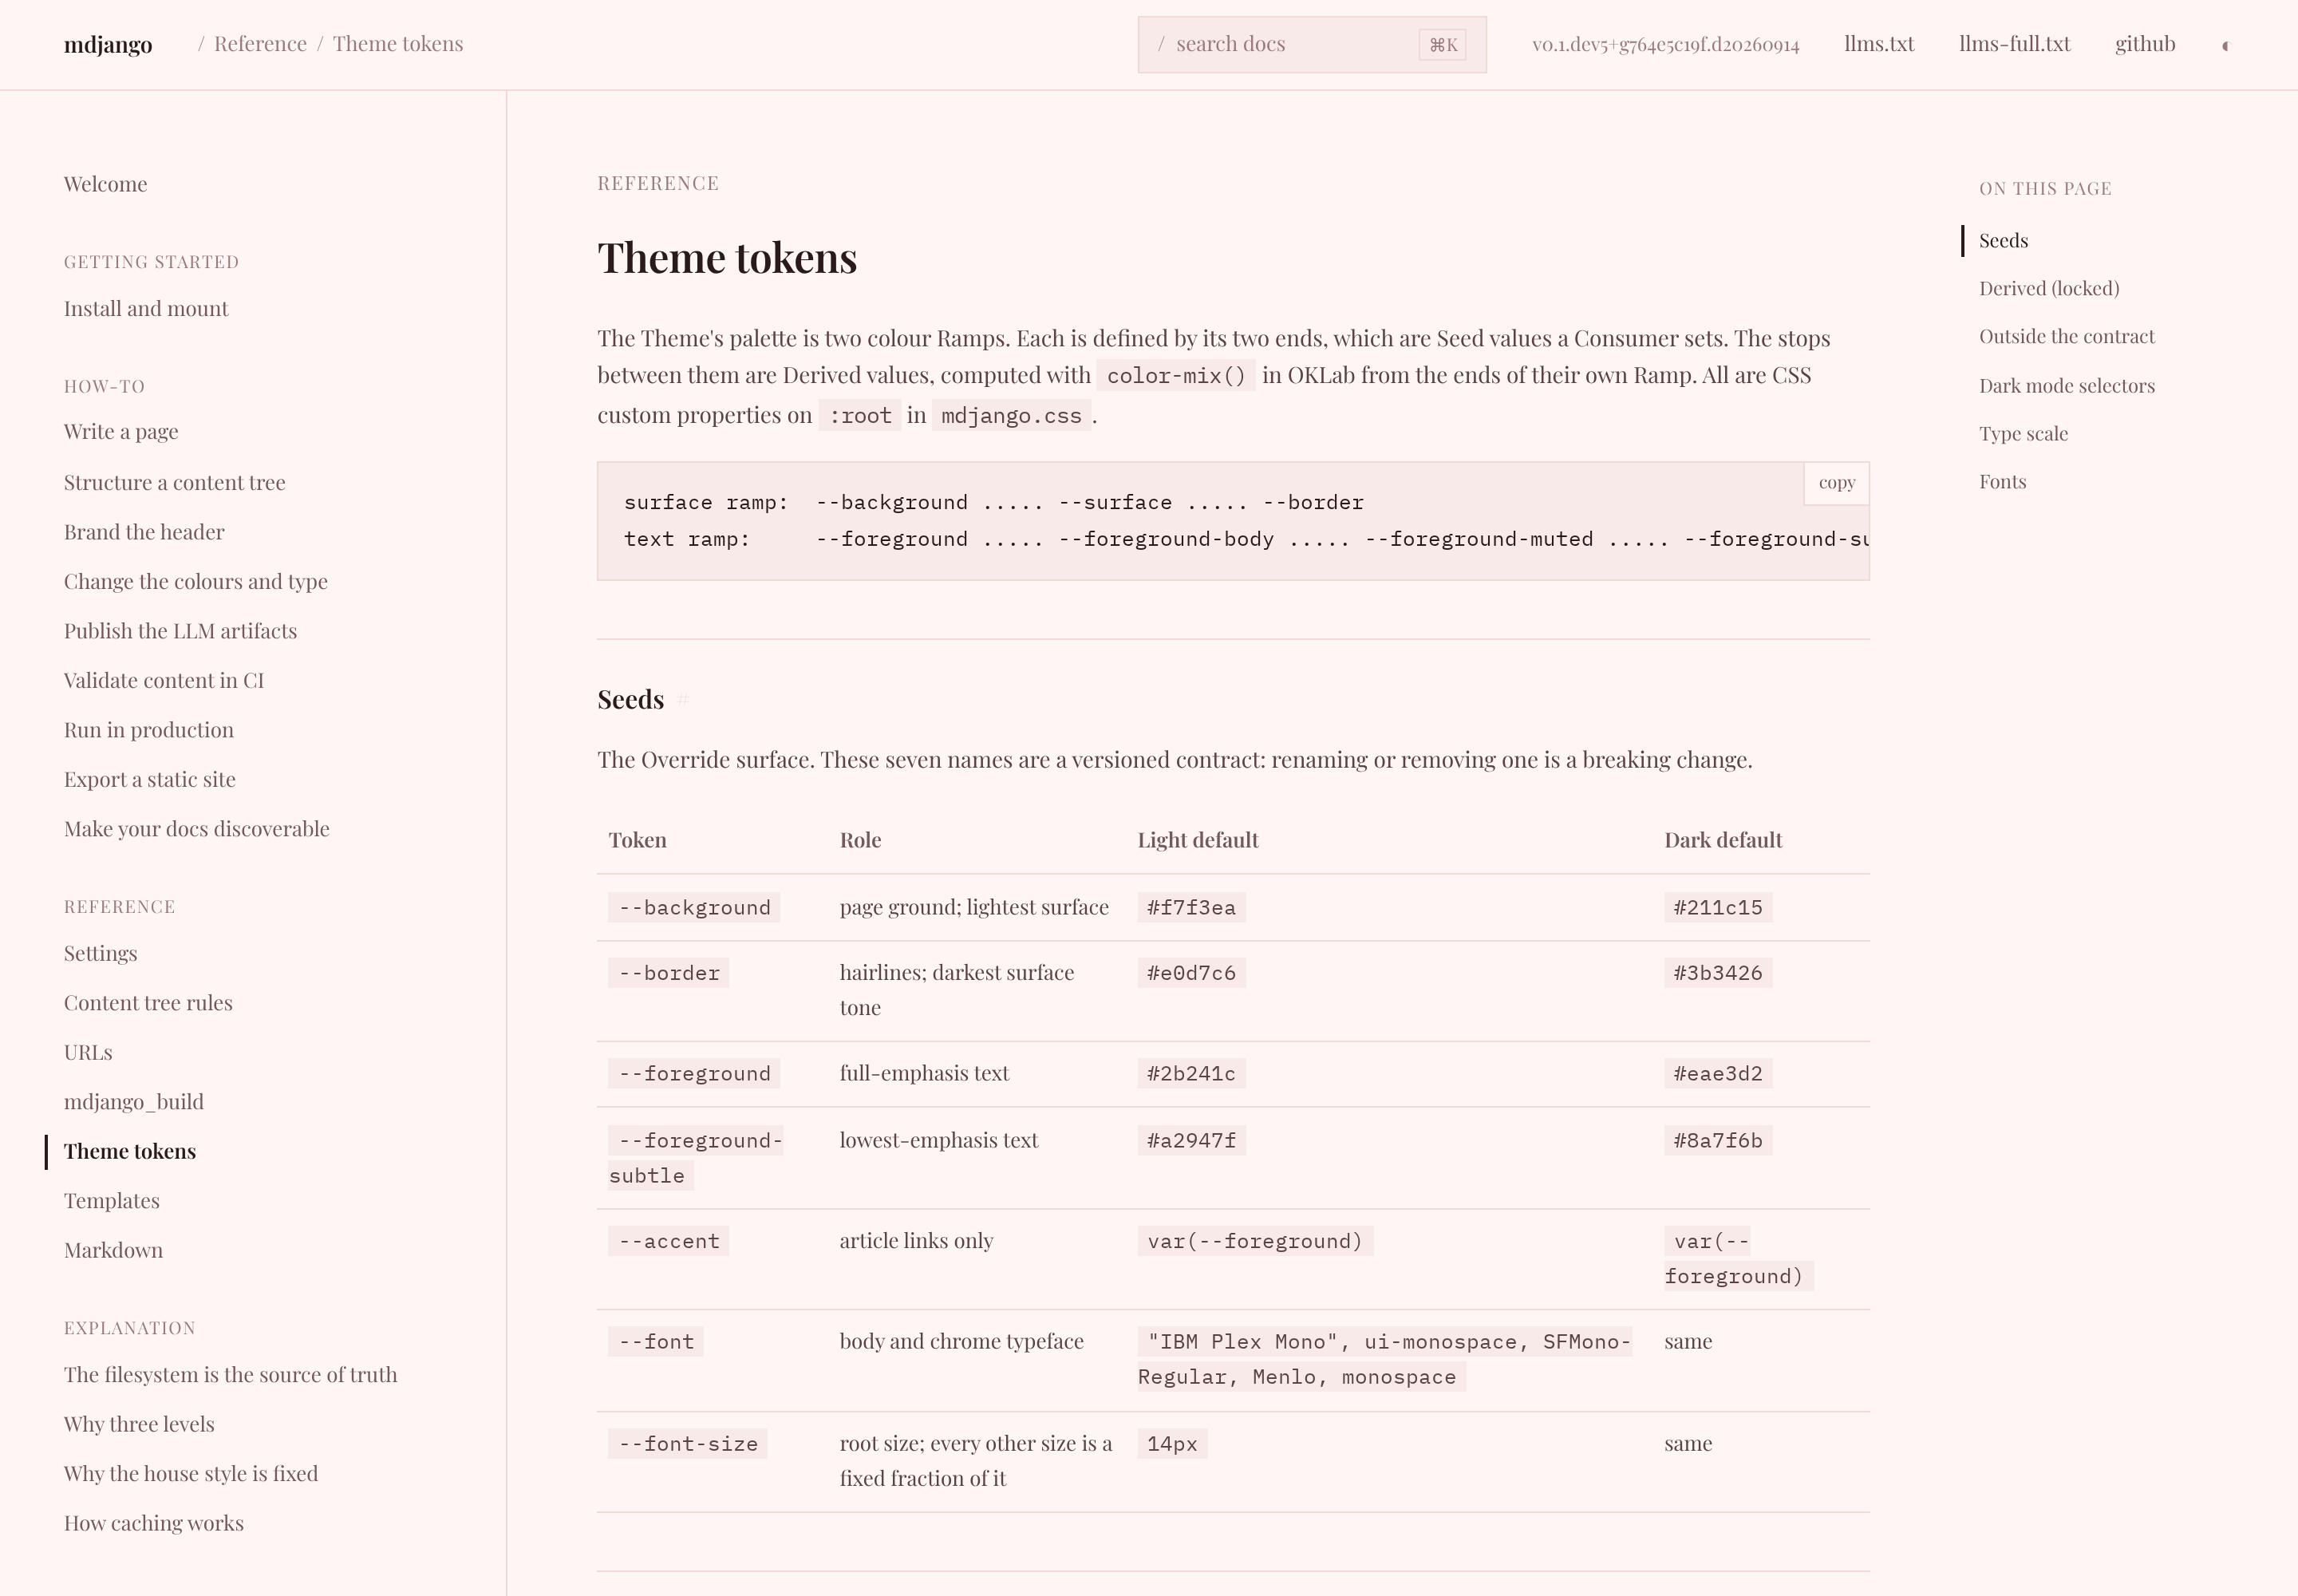Jump to Seeds in On This Page

tap(2003, 241)
